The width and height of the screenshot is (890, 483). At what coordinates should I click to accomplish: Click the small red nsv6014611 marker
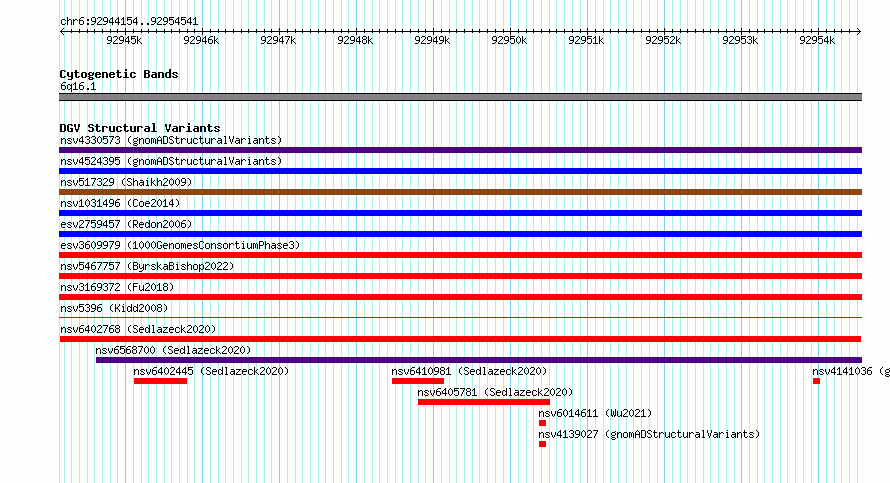543,423
